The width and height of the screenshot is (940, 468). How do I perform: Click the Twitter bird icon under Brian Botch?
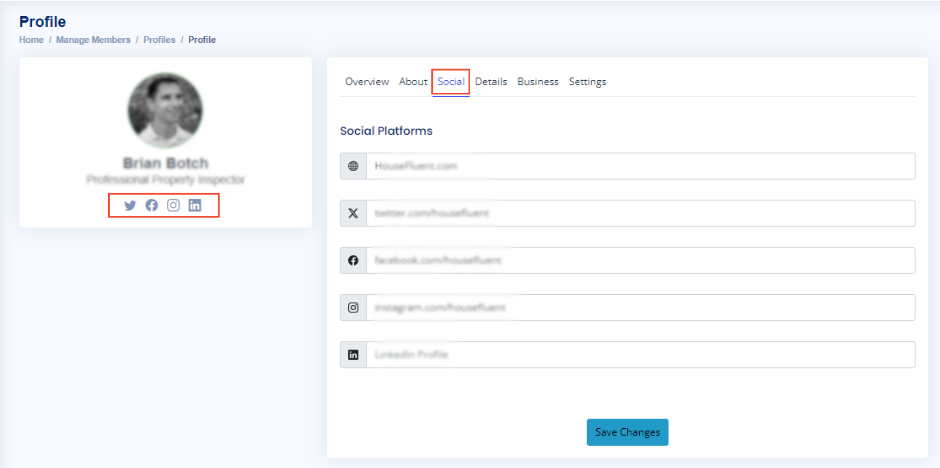coord(130,205)
